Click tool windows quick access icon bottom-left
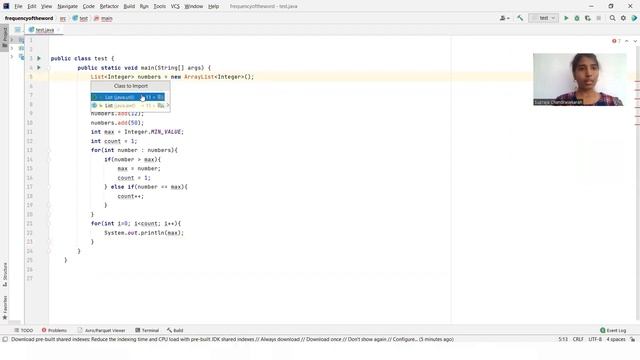The width and height of the screenshot is (640, 360). 5,339
